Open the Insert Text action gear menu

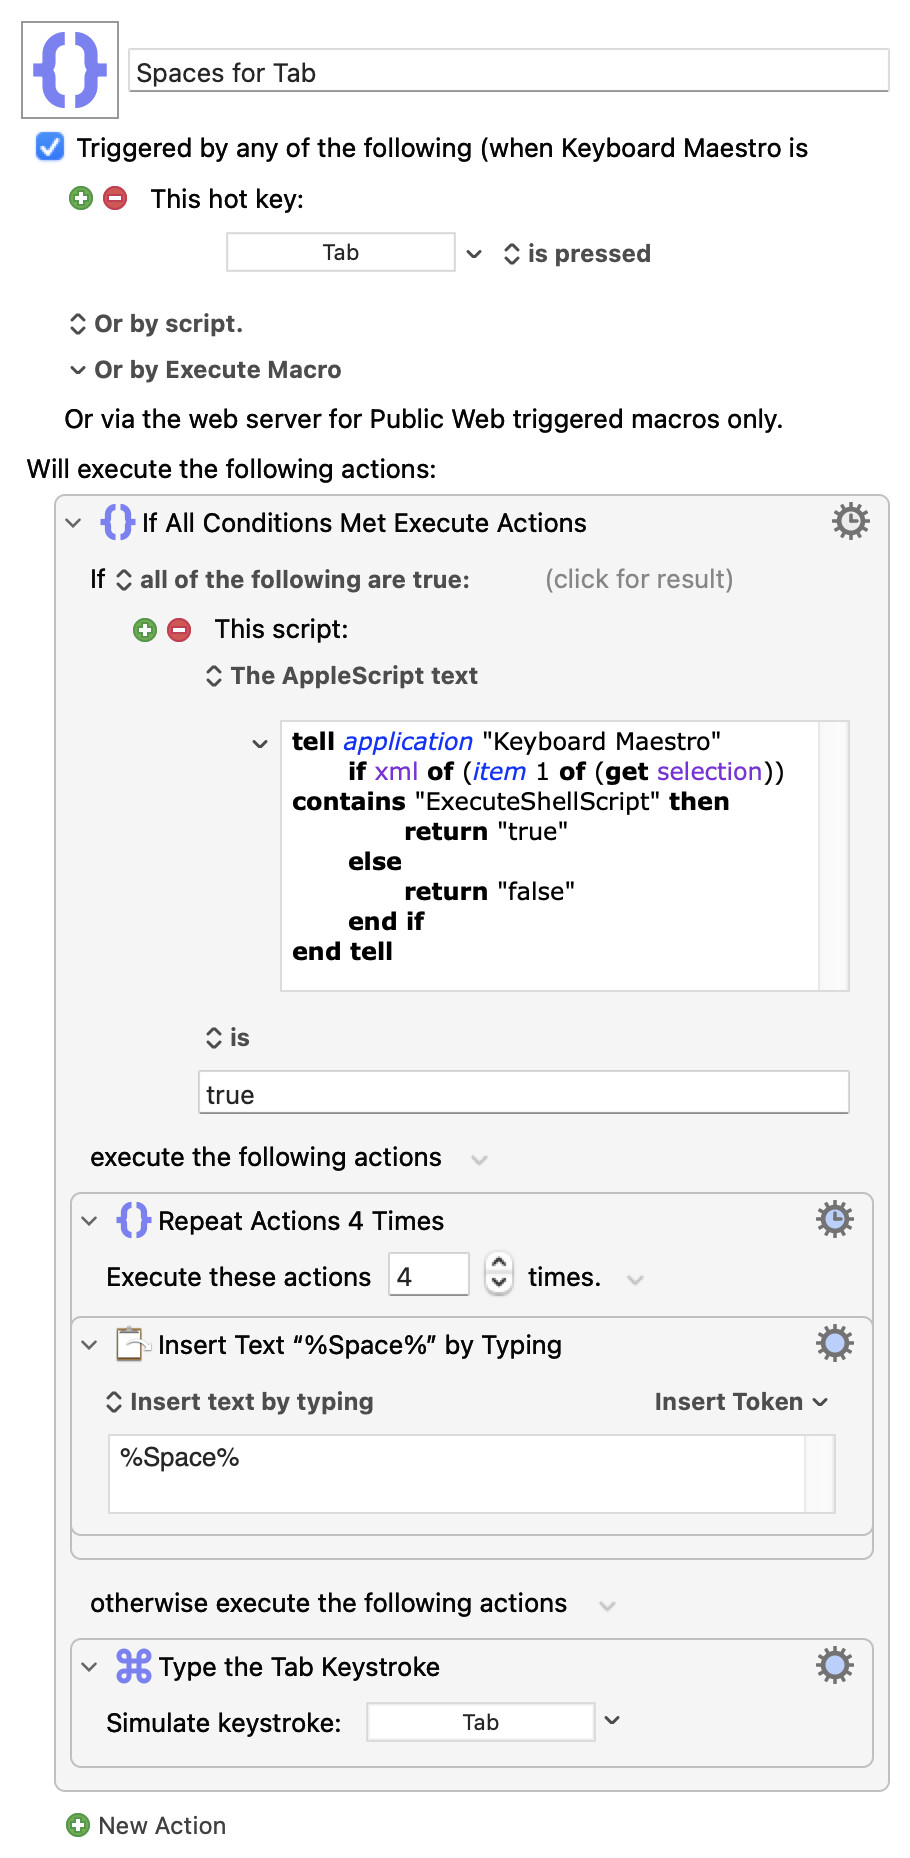click(834, 1343)
